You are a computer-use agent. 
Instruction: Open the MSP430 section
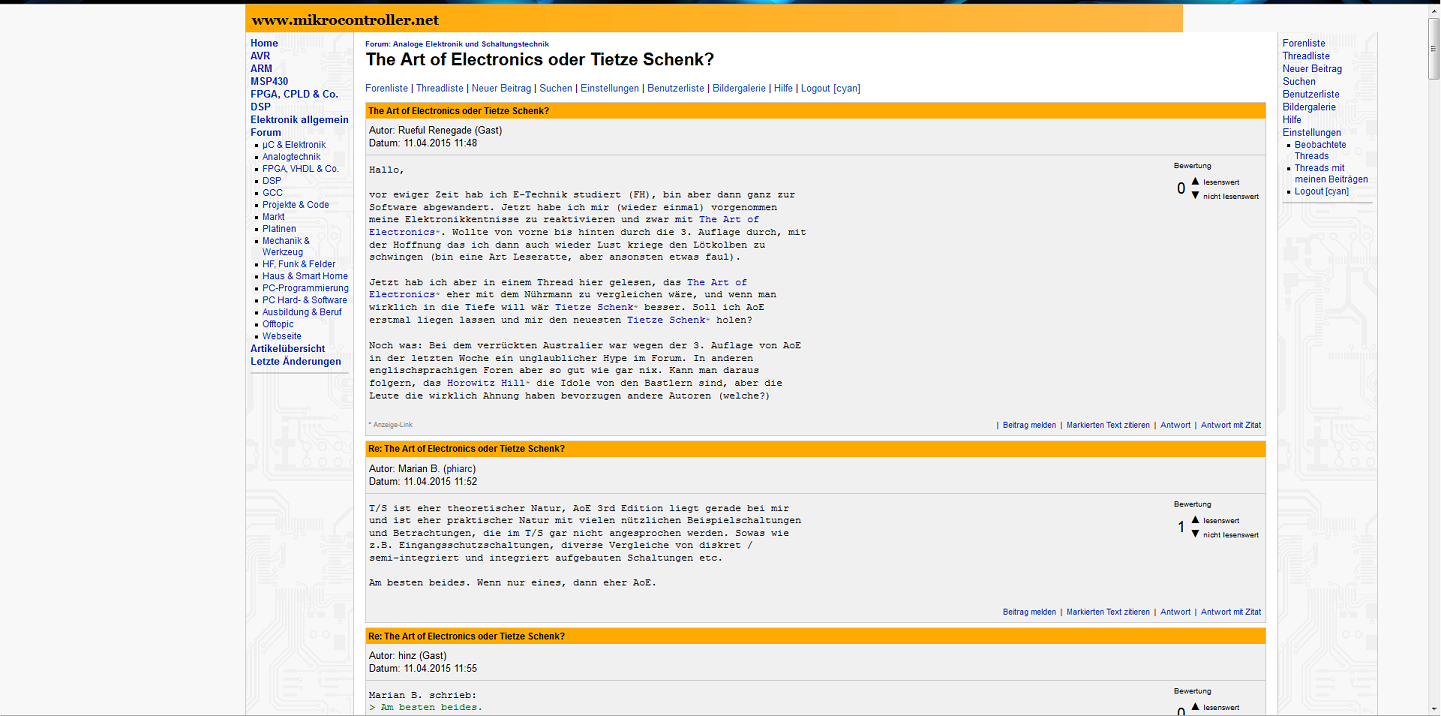click(269, 82)
